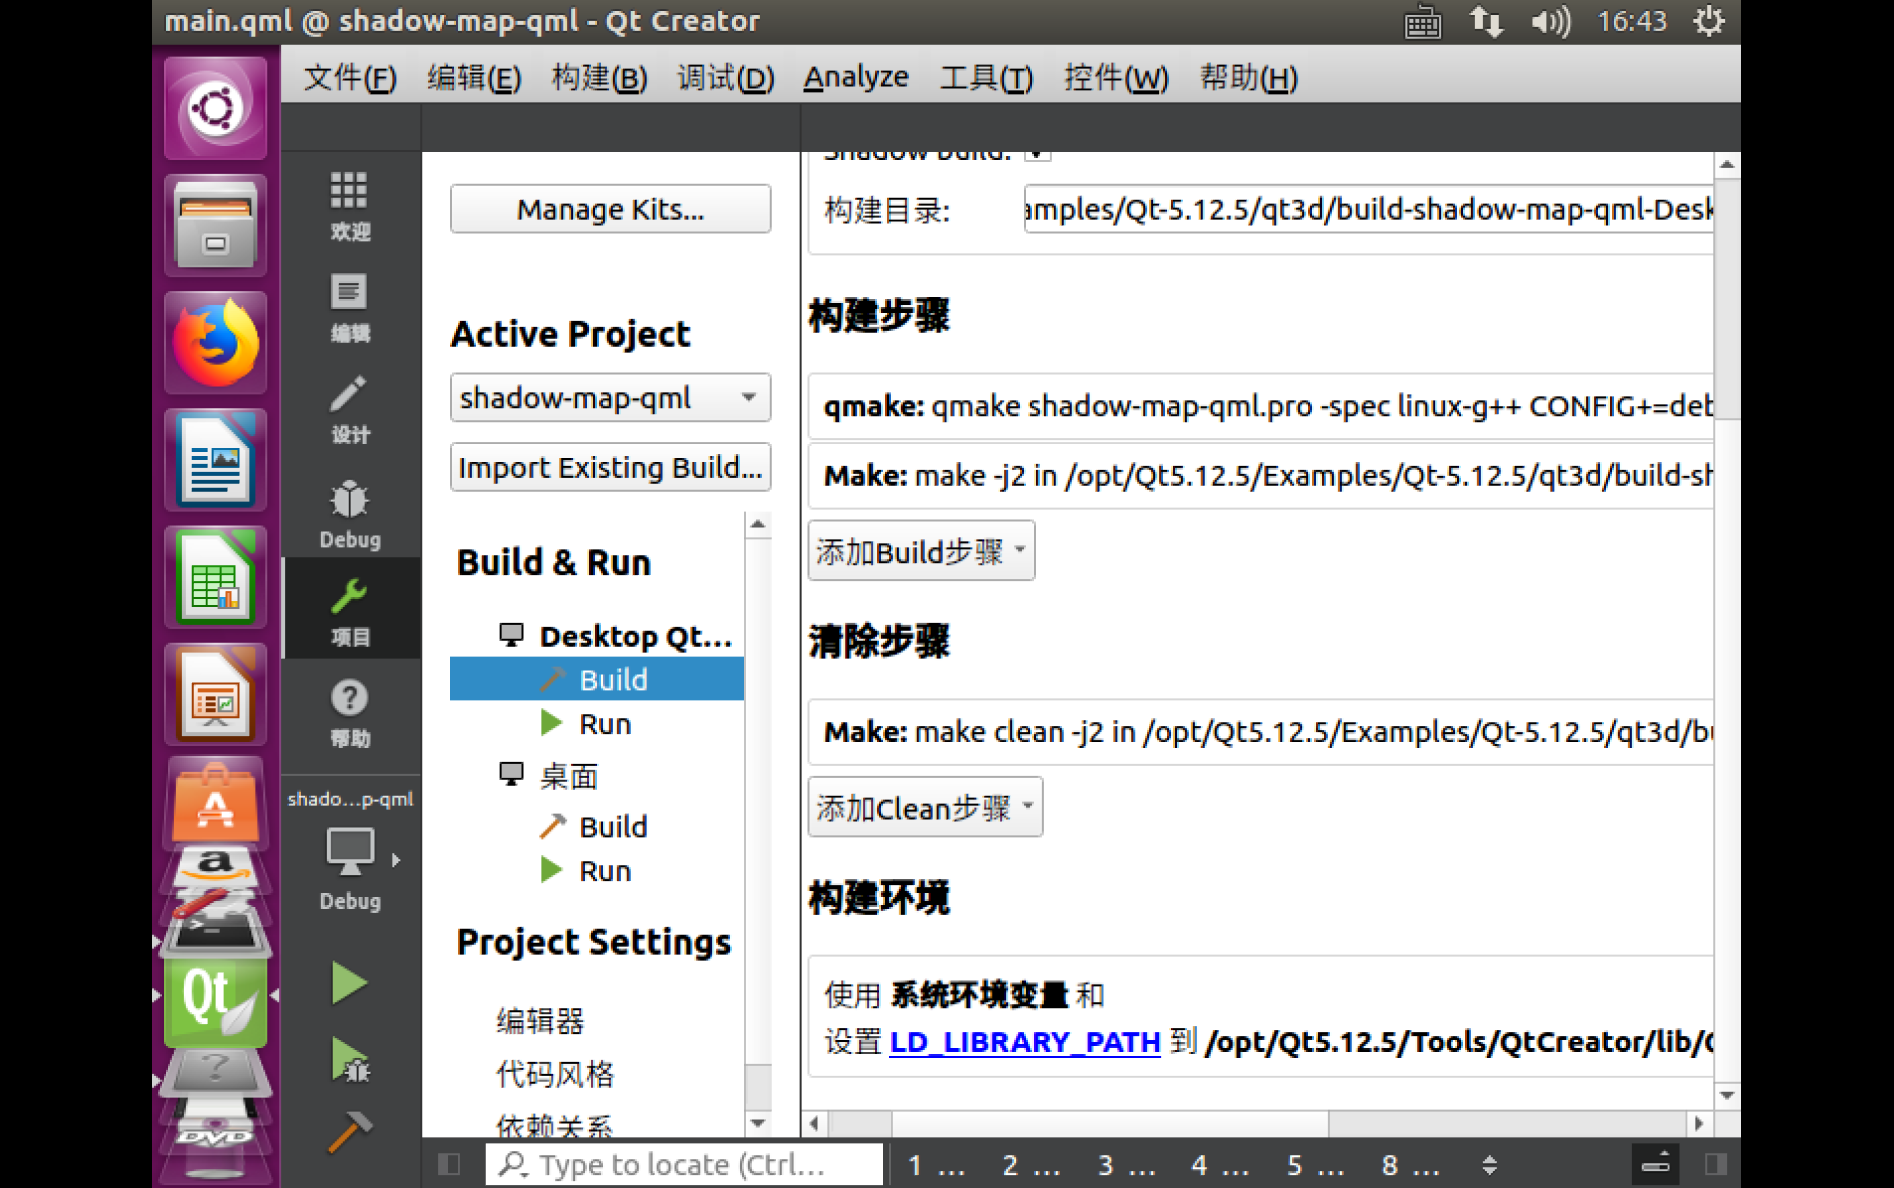This screenshot has height=1188, width=1894.
Task: Follow the LD_LIBRARY_PATH link
Action: click(x=1023, y=1041)
